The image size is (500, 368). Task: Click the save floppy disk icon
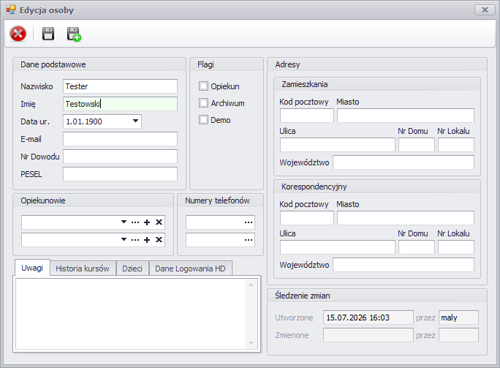coord(48,34)
